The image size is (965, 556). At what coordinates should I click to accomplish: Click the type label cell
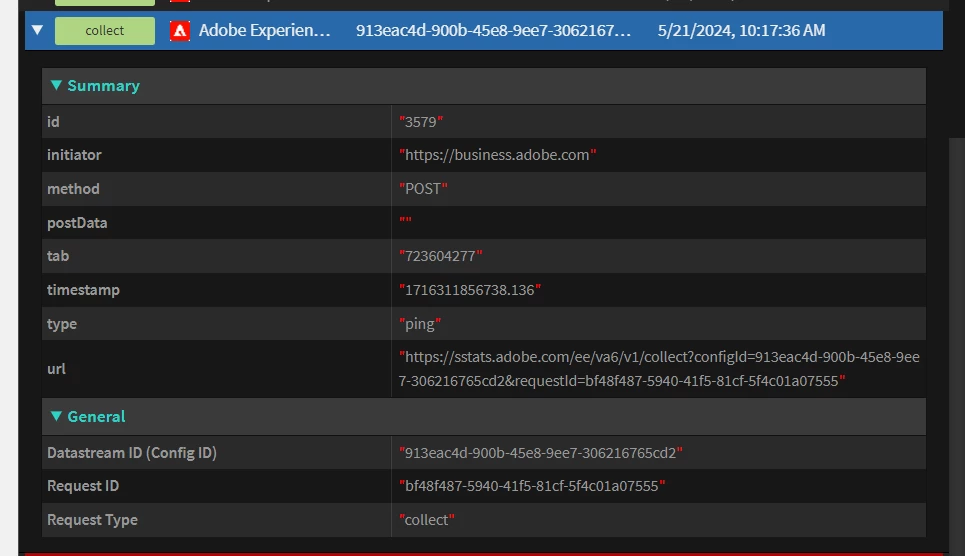pos(217,324)
